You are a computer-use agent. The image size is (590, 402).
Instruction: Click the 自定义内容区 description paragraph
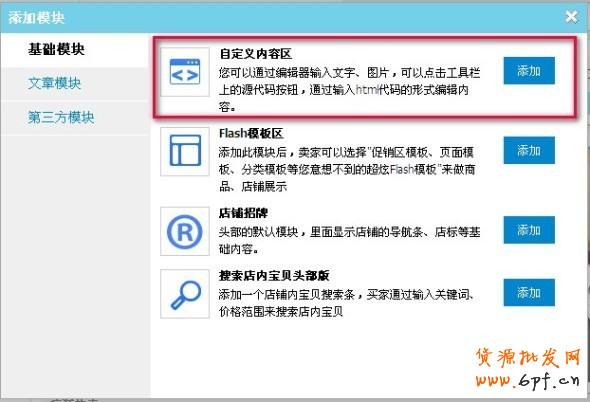[350, 90]
